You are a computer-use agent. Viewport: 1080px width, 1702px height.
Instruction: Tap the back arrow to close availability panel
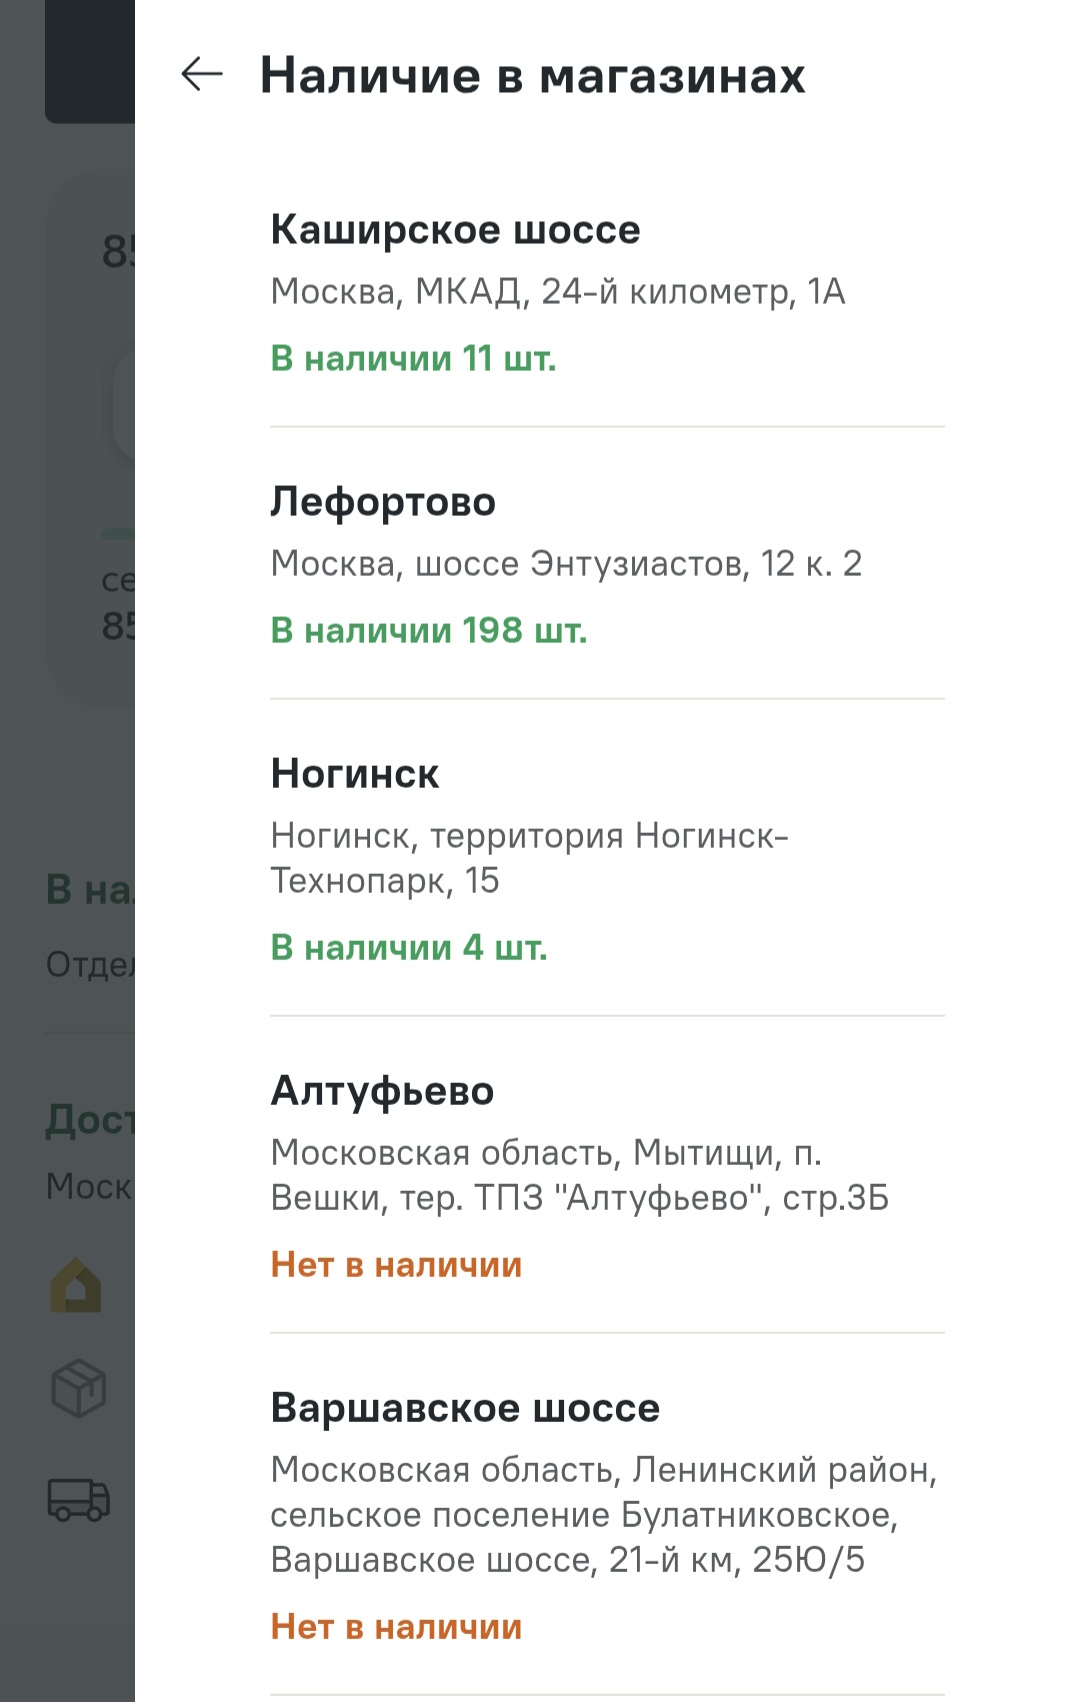click(x=200, y=74)
